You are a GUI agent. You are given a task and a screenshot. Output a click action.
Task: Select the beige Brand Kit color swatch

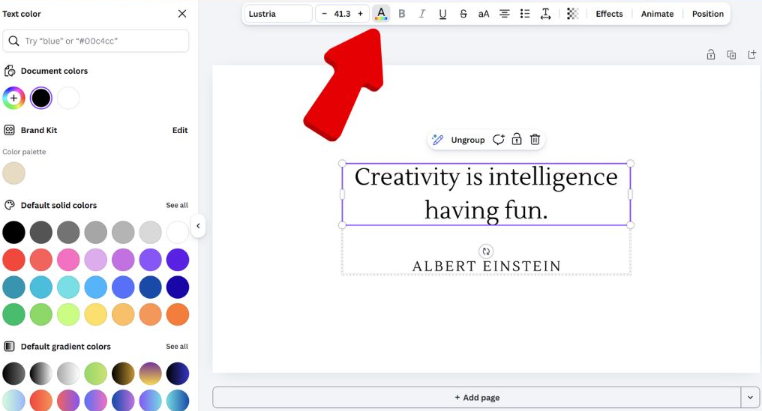tap(14, 173)
